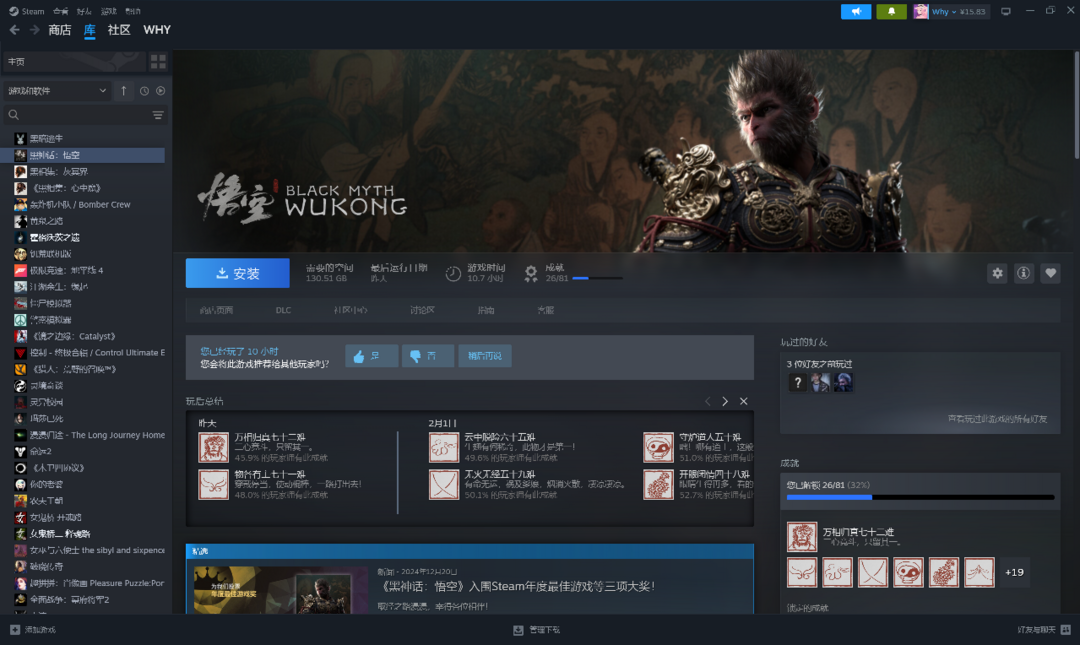Open the downloads manager icon in the bottom bar
The width and height of the screenshot is (1080, 645).
coord(518,630)
